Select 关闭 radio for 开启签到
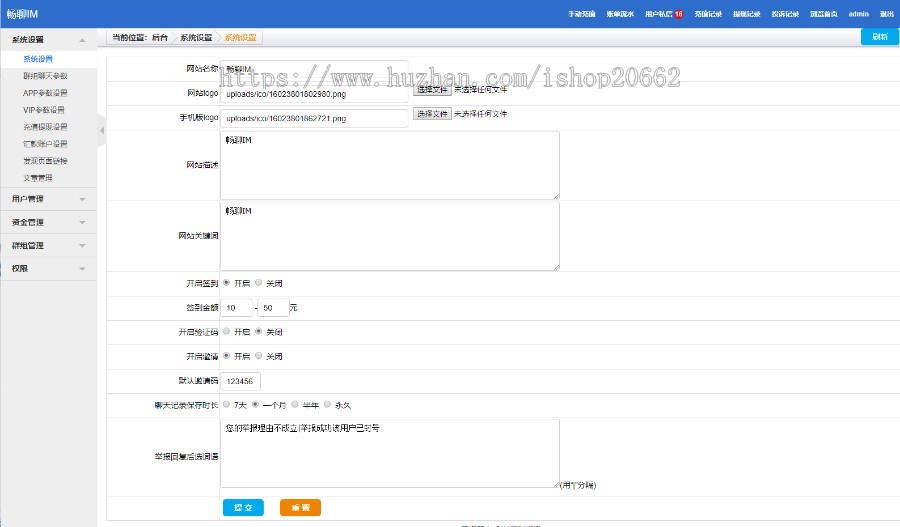The height and width of the screenshot is (527, 900). tap(259, 283)
